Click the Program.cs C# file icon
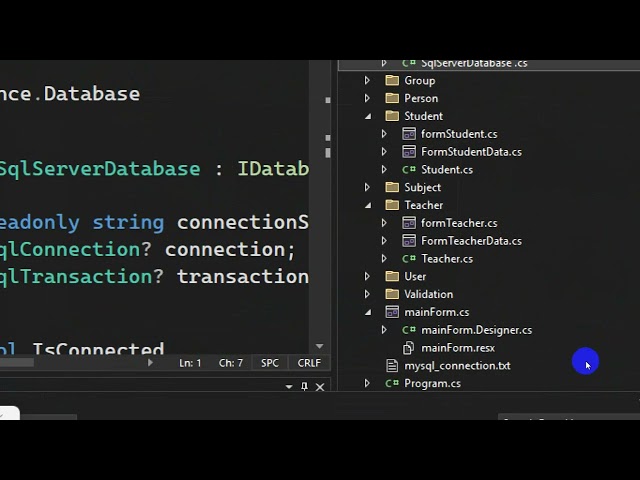 [x=392, y=383]
